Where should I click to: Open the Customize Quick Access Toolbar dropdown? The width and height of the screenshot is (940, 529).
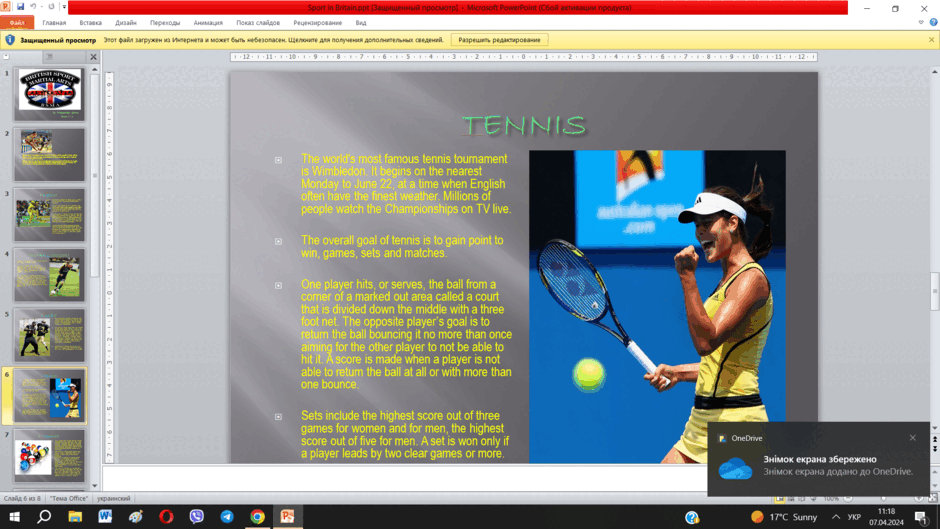tap(64, 7)
